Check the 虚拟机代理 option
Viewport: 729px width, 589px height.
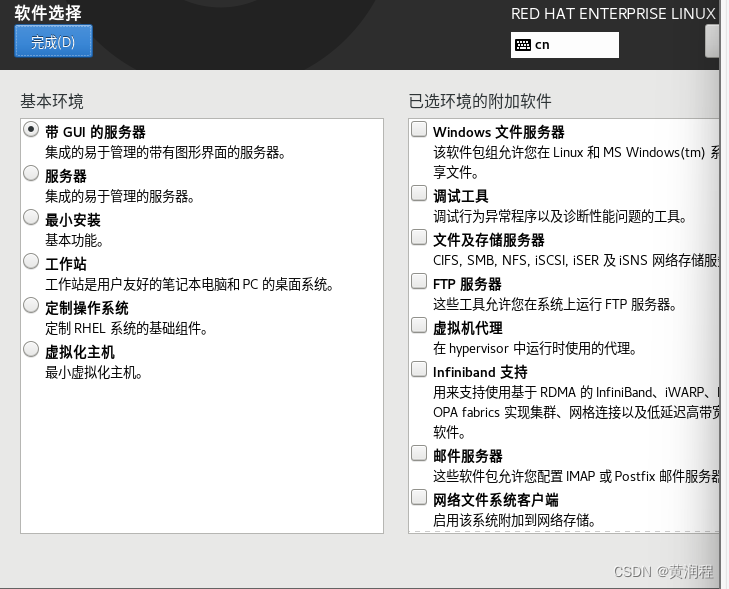pyautogui.click(x=419, y=325)
